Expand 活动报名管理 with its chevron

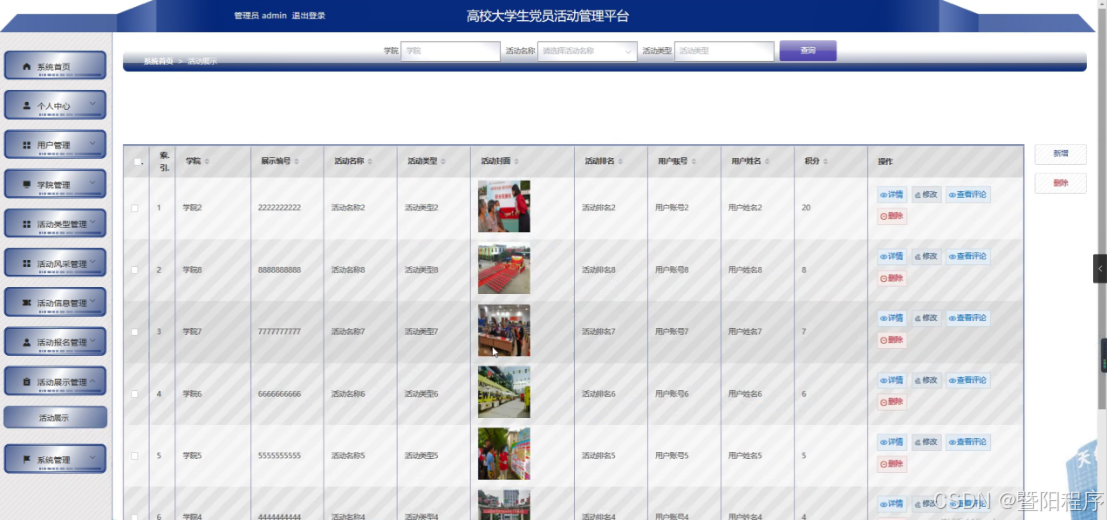pyautogui.click(x=93, y=341)
